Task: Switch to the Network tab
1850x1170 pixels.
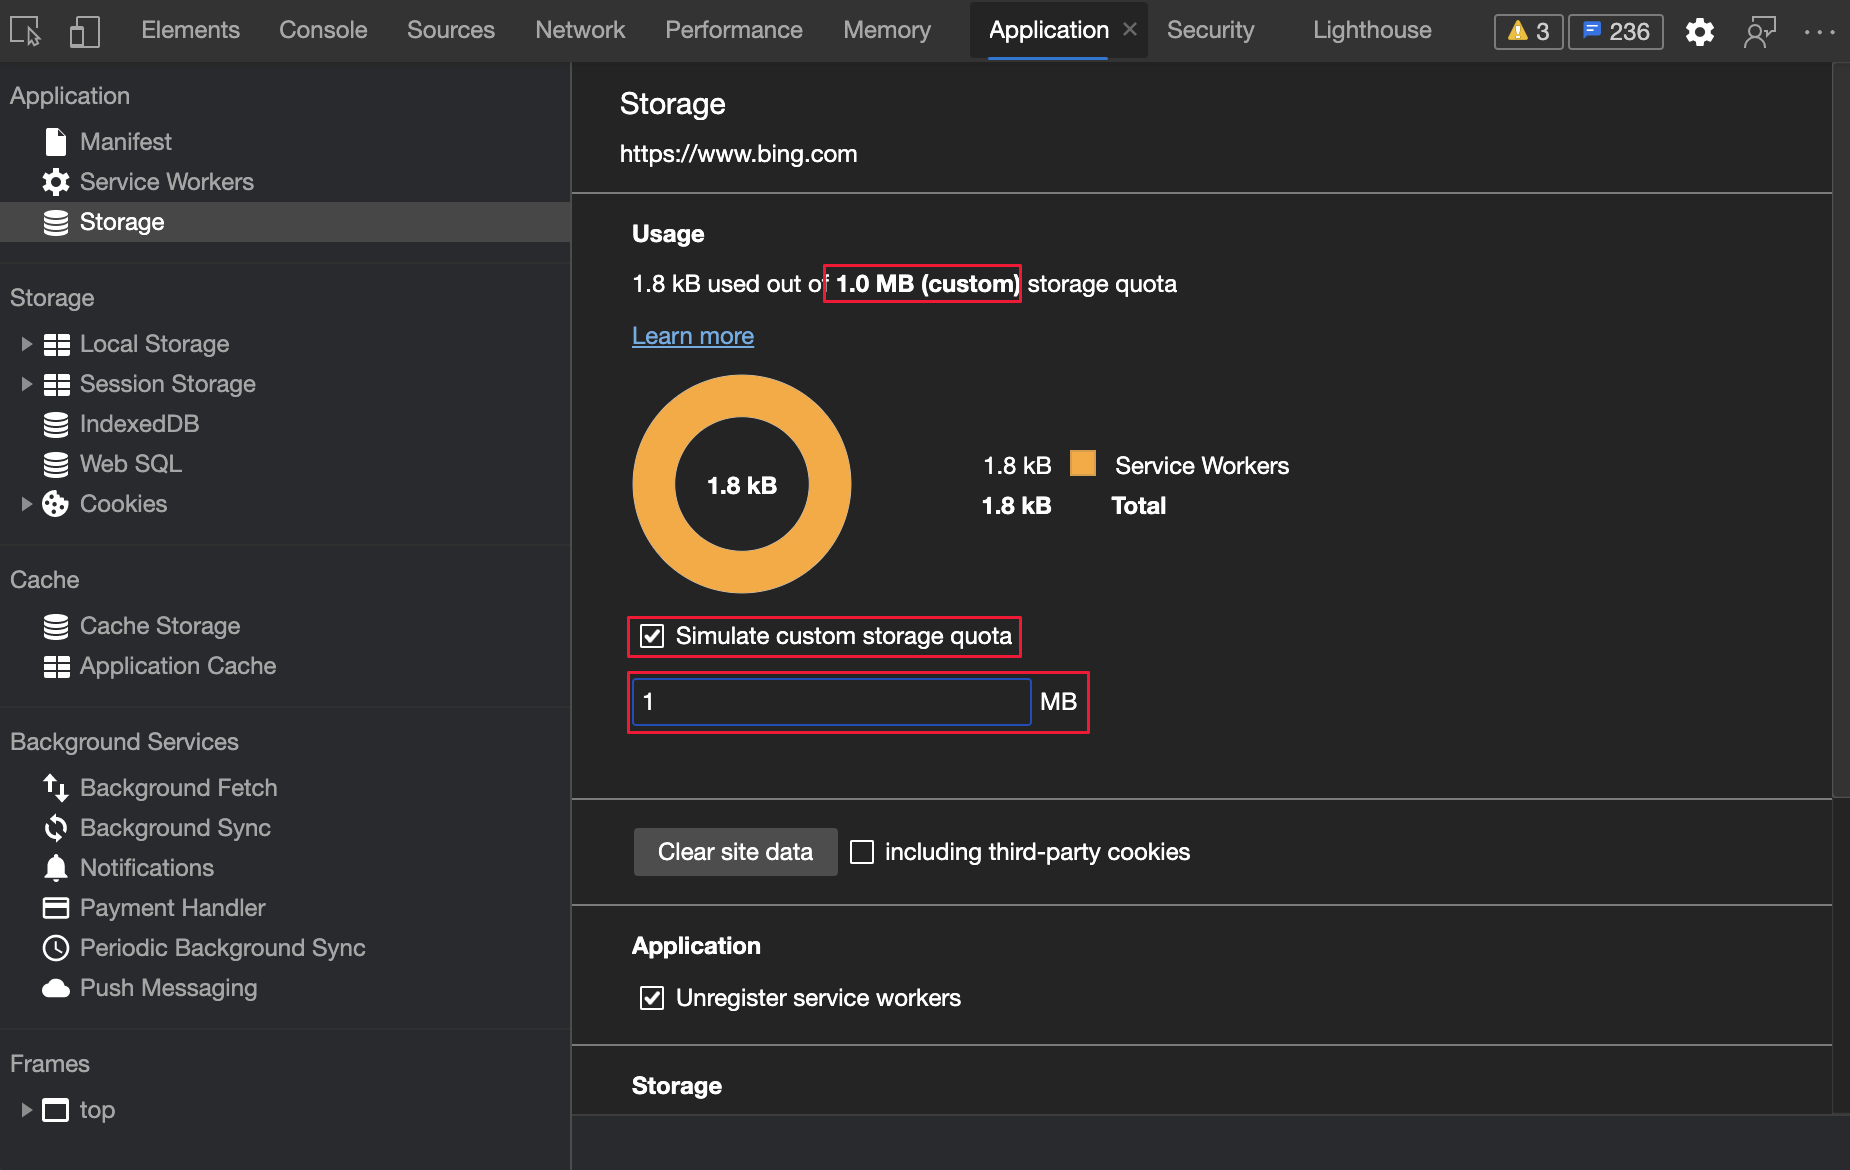Action: click(x=580, y=29)
